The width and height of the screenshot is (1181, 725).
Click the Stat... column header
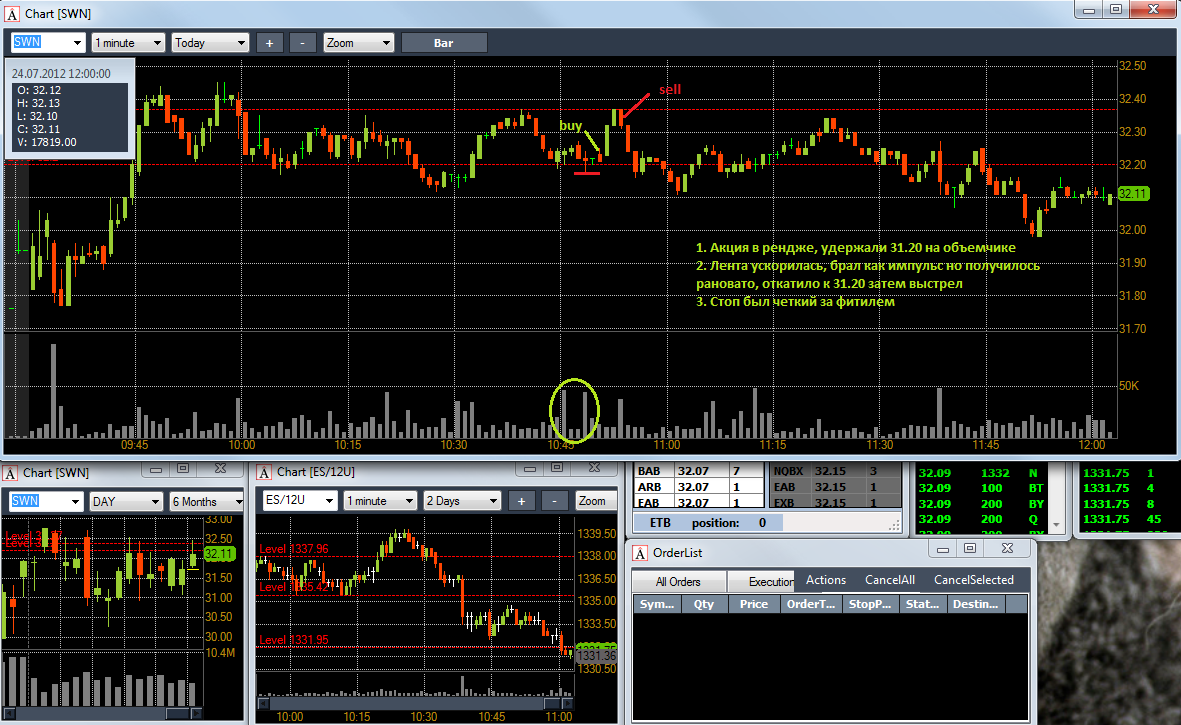[x=923, y=604]
